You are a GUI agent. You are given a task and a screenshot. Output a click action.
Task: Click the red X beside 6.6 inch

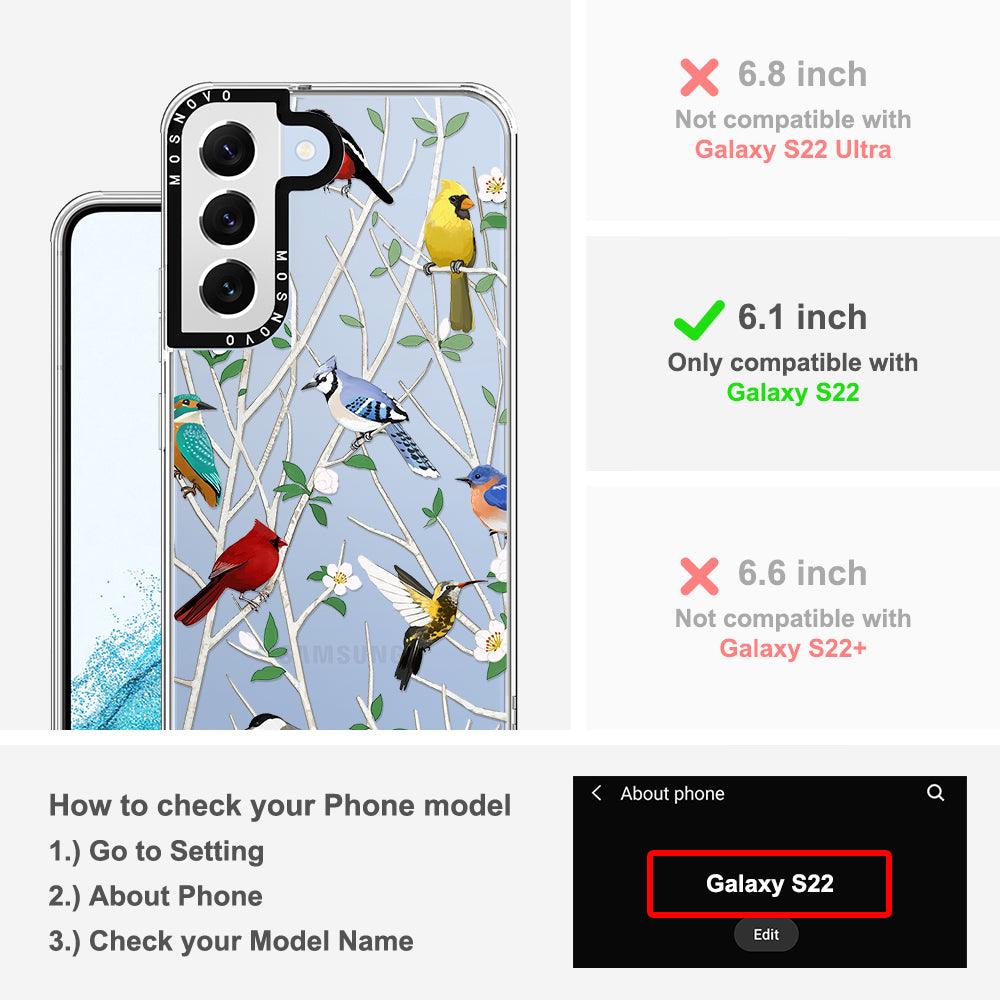699,576
